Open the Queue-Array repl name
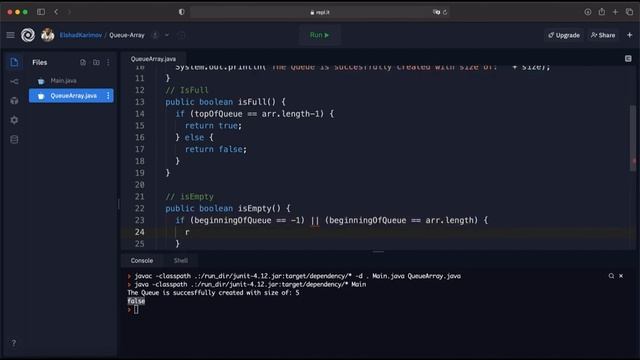 click(x=127, y=35)
